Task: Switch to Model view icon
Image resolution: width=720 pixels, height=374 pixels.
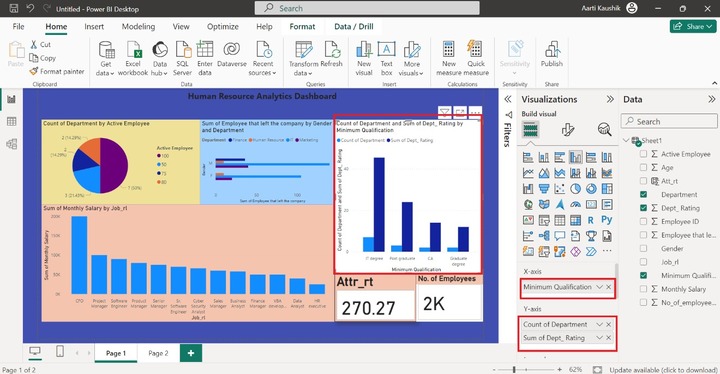Action: 11,144
